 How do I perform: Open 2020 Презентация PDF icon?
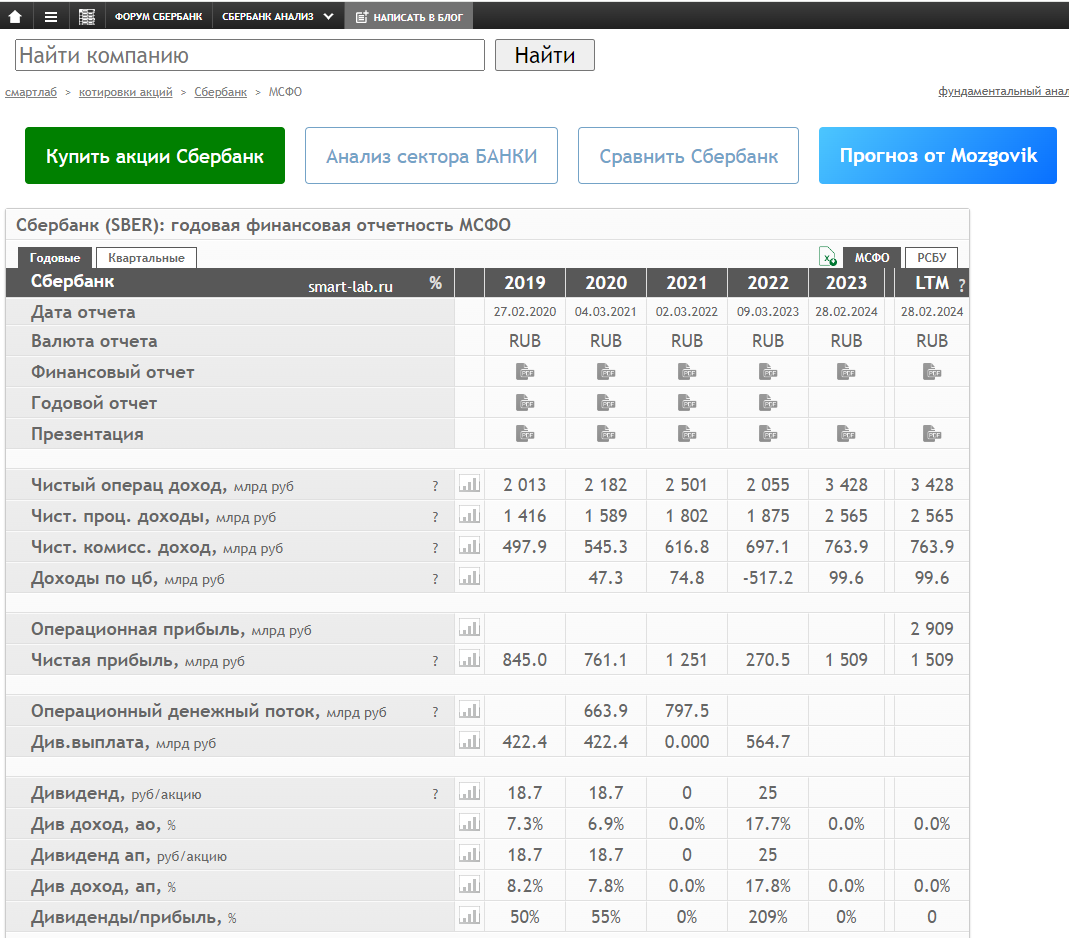pyautogui.click(x=606, y=434)
